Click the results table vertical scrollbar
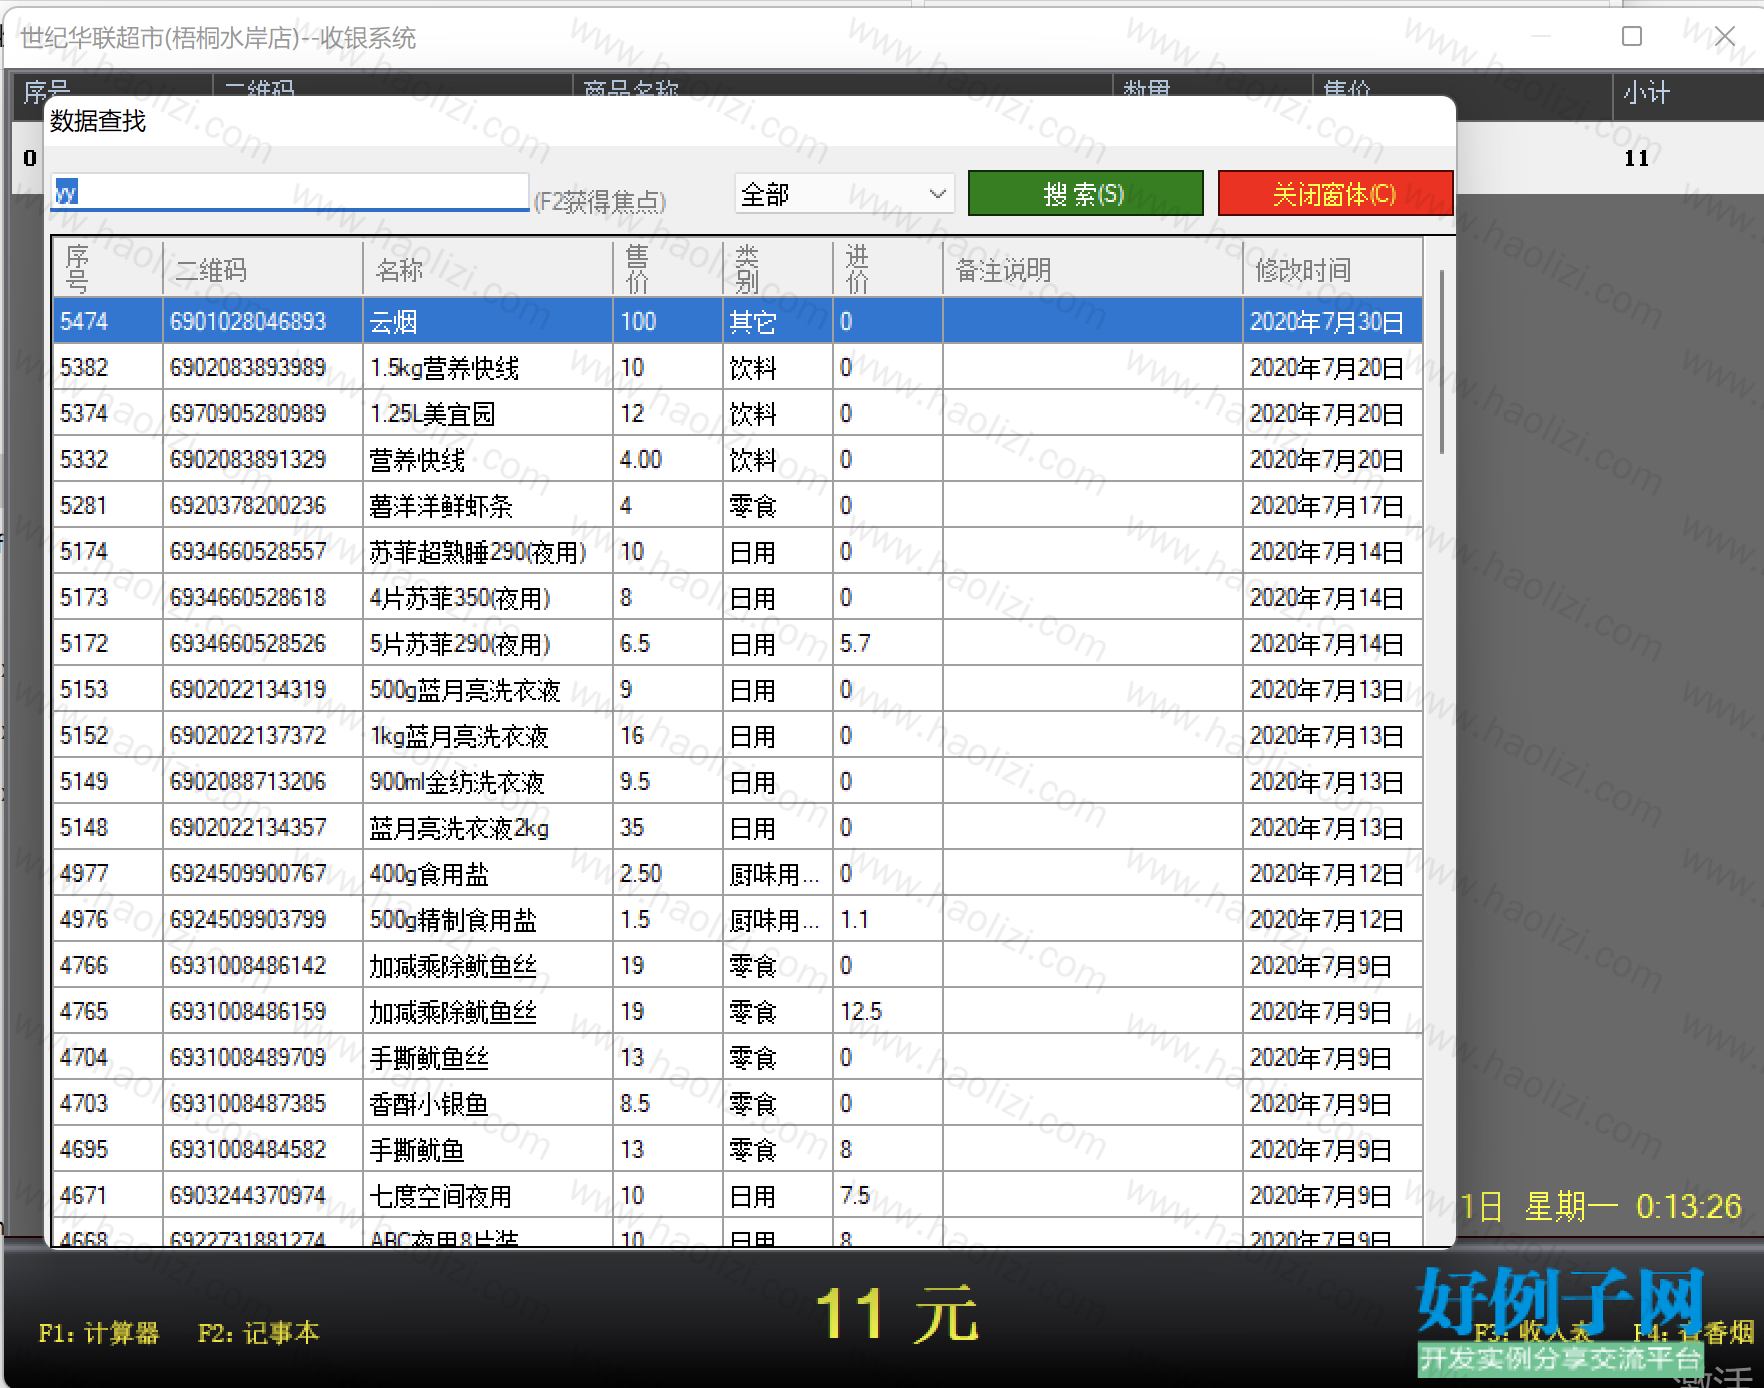 click(x=1441, y=360)
